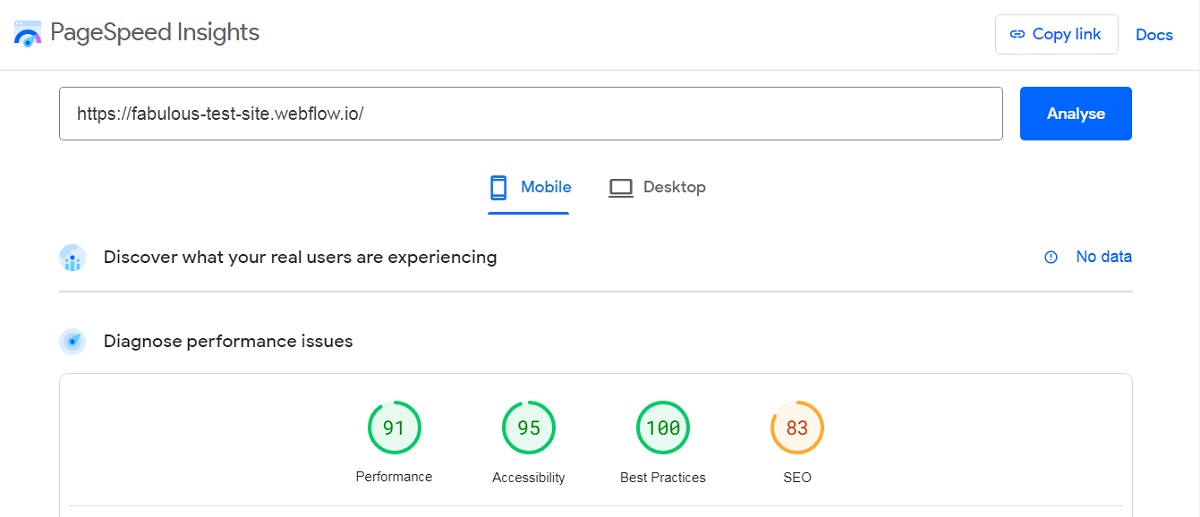Switch to the Mobile tab
The width and height of the screenshot is (1200, 517).
point(529,187)
